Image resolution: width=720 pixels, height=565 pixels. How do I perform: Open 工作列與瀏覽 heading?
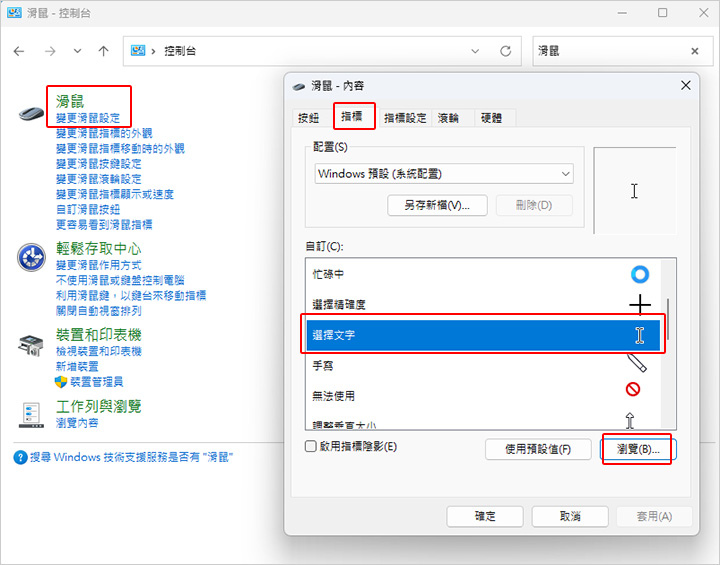pyautogui.click(x=98, y=406)
